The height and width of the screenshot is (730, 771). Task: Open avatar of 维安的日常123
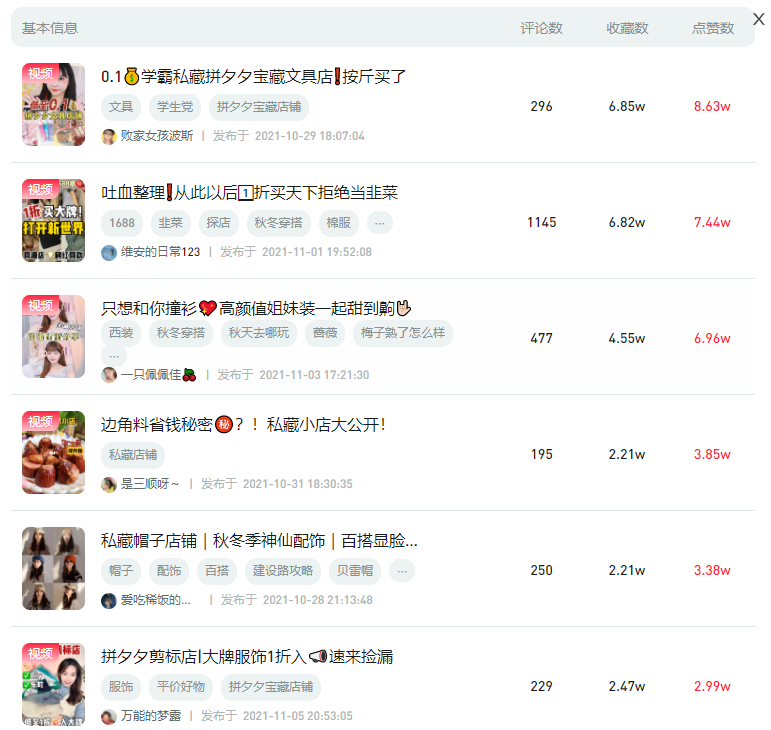[x=109, y=252]
